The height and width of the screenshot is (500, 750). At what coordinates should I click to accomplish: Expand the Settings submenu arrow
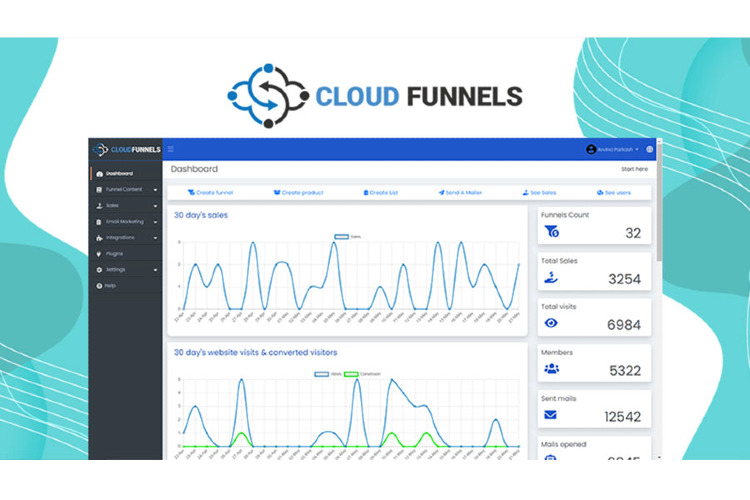(155, 270)
